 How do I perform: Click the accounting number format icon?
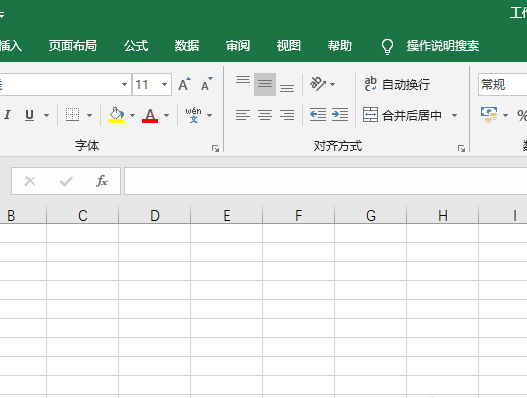(x=489, y=115)
